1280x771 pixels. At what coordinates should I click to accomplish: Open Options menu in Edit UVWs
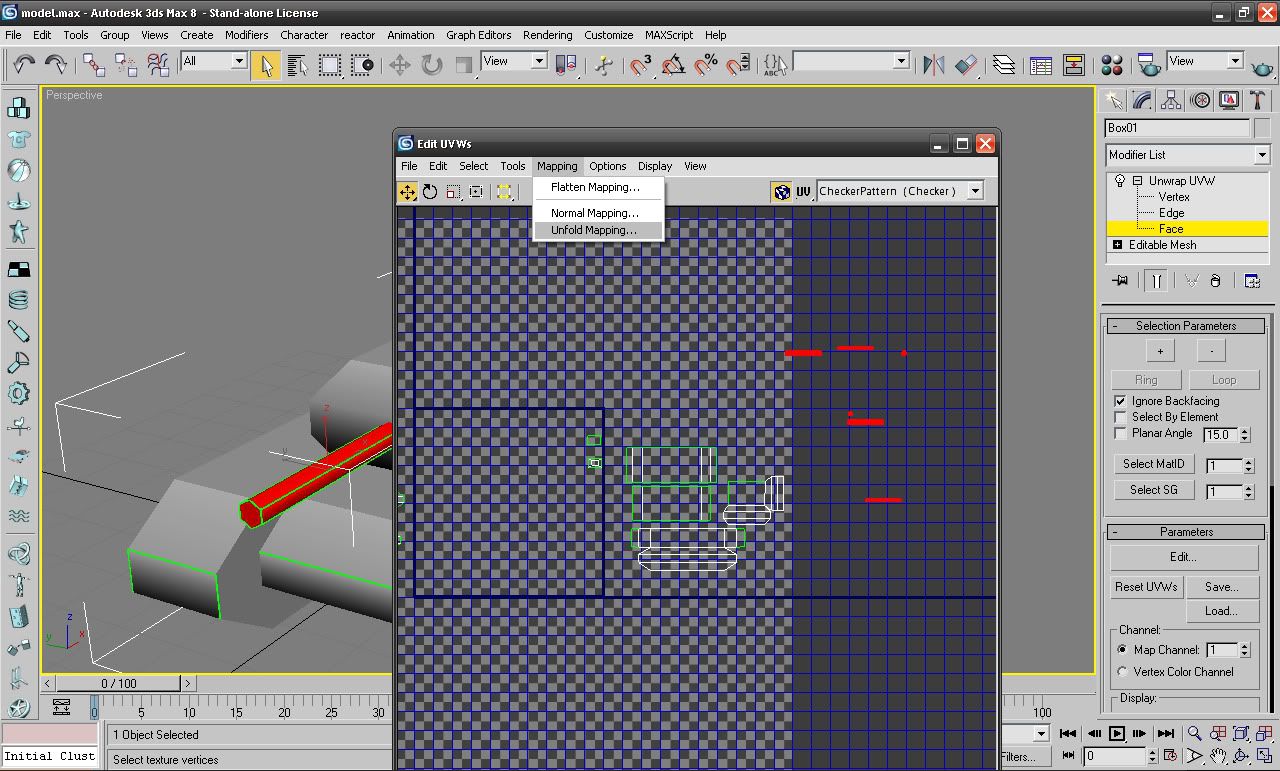(x=607, y=166)
